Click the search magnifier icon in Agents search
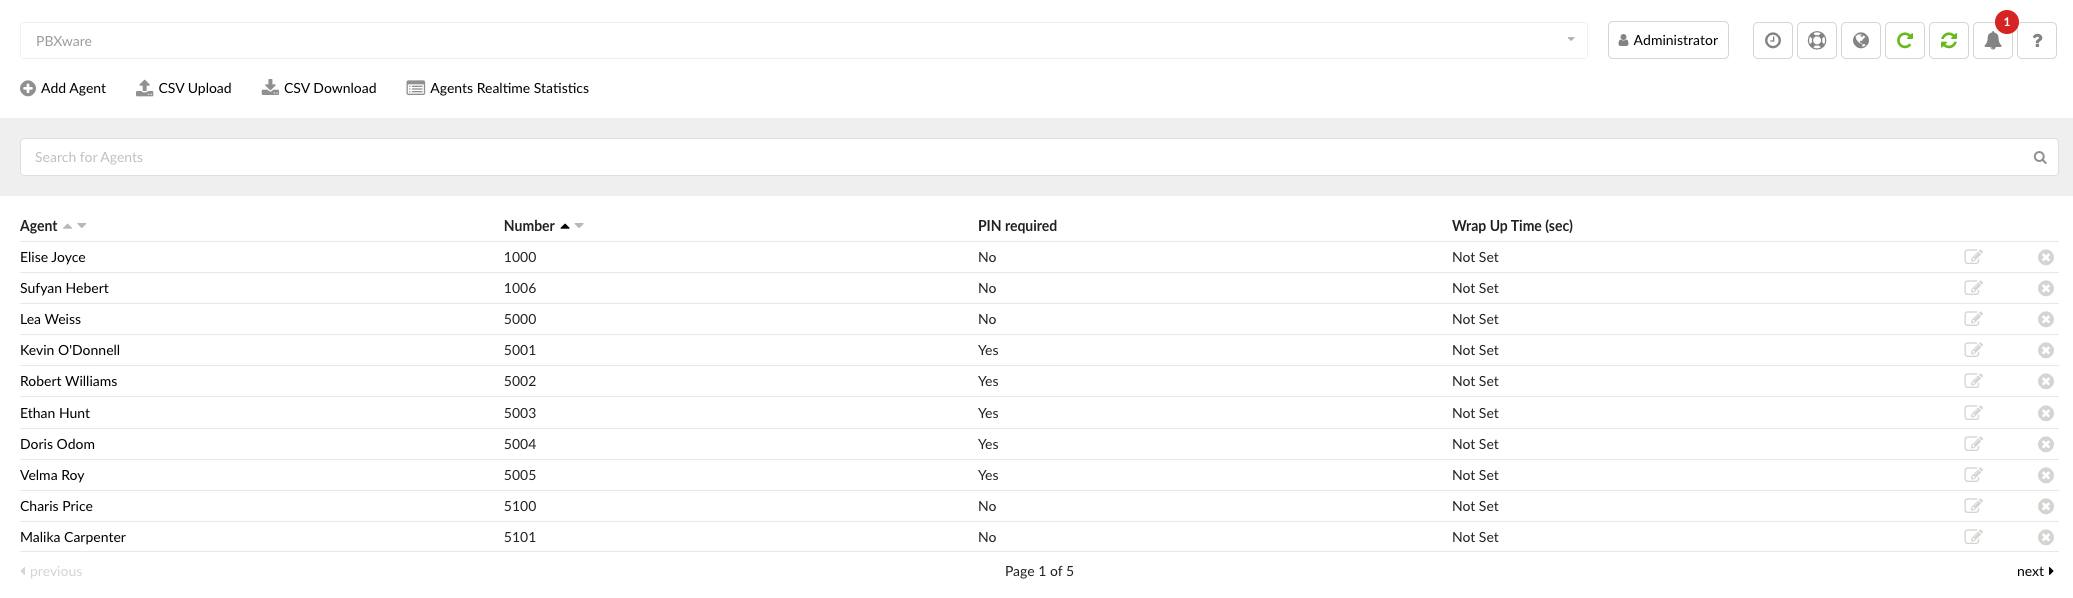This screenshot has height=598, width=2073. click(x=2040, y=157)
